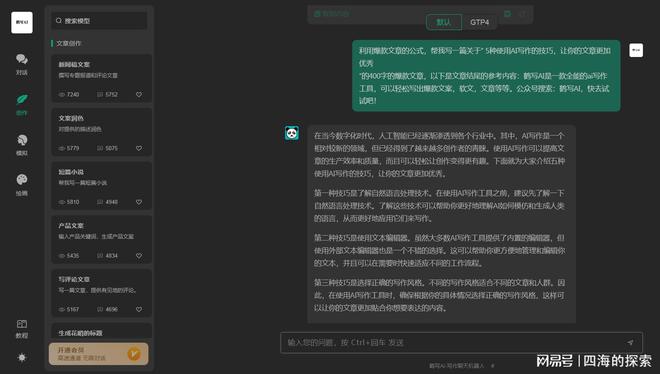Screen dimensions: 660x374
Task: Click the usage-count icon beside 4948
Action: [x=100, y=202]
